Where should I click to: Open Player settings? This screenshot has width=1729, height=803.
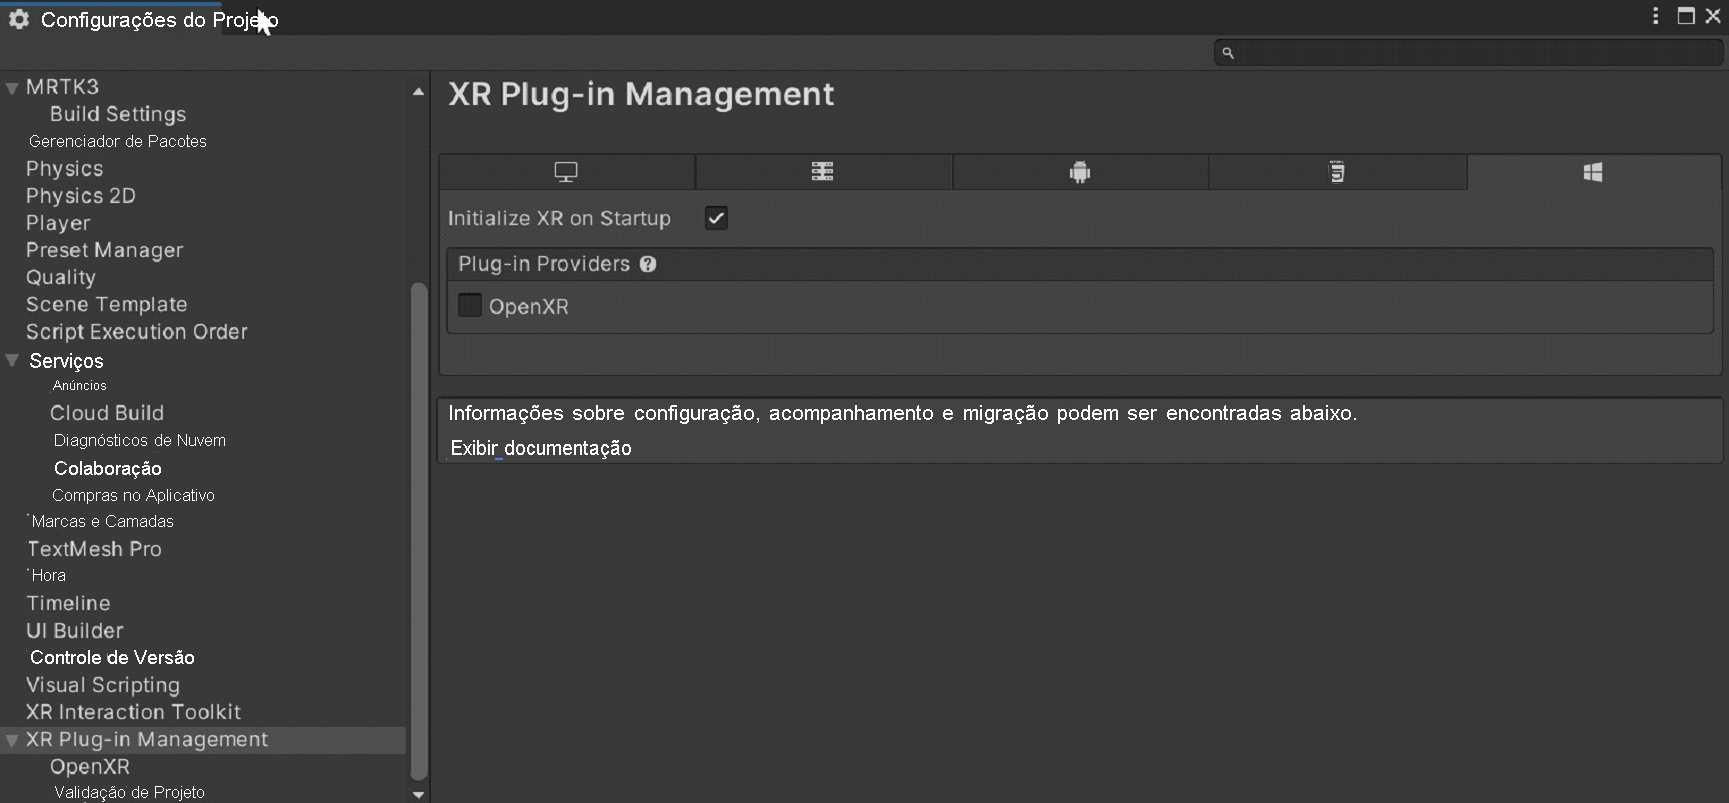[58, 223]
